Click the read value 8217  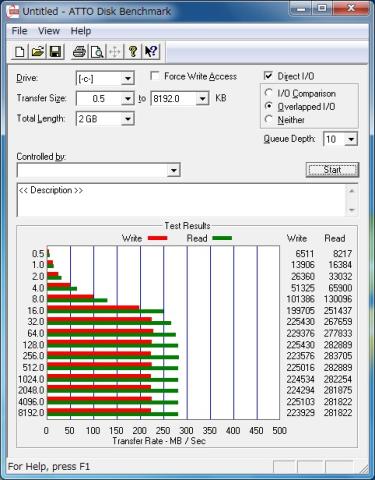point(342,254)
